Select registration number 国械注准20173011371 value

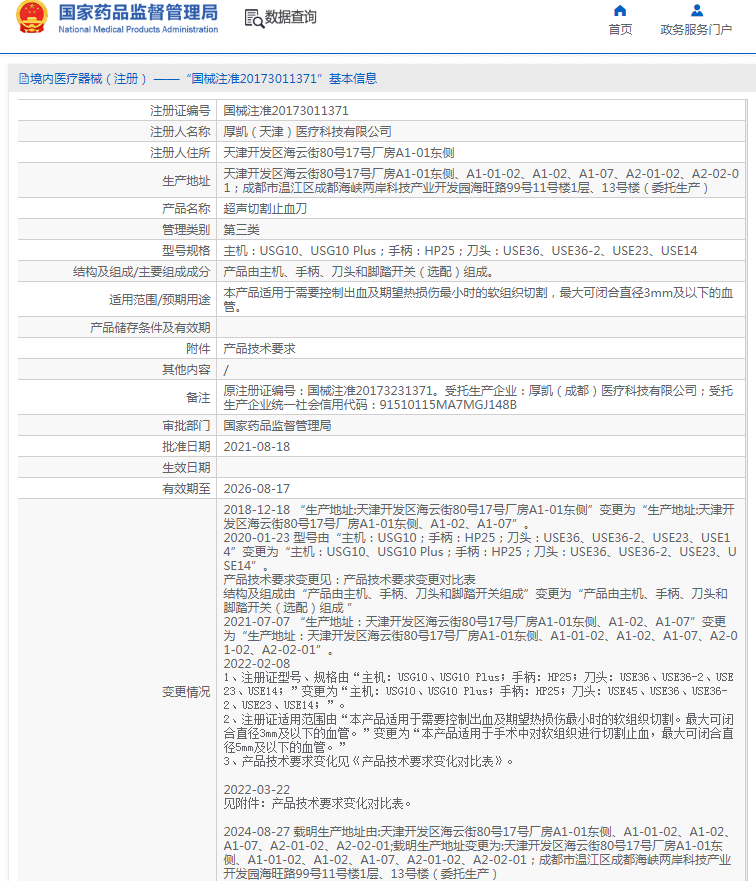pos(286,111)
